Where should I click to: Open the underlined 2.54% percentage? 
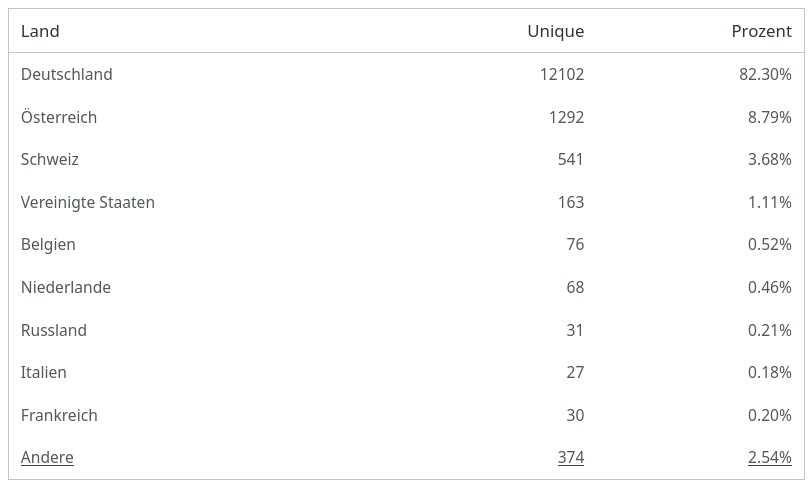pyautogui.click(x=770, y=458)
